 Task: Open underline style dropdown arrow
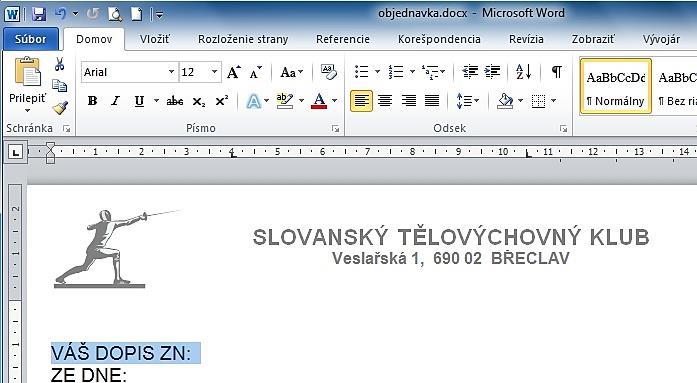click(x=156, y=101)
